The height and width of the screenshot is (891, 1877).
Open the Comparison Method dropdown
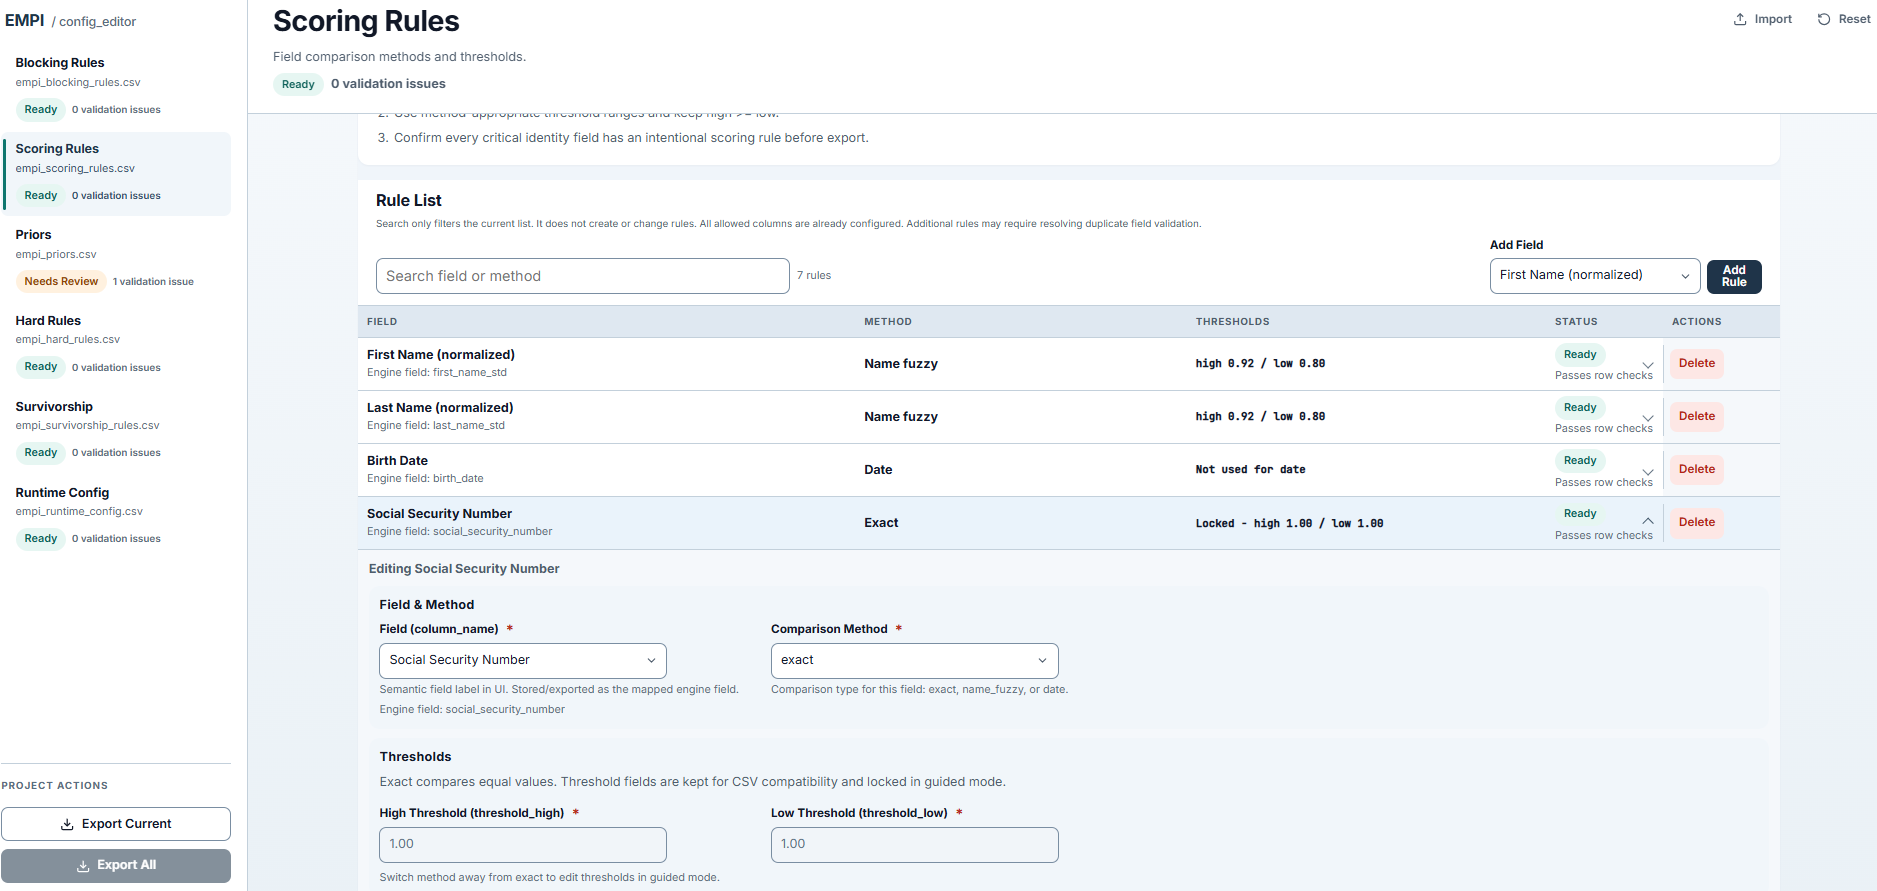pyautogui.click(x=914, y=661)
